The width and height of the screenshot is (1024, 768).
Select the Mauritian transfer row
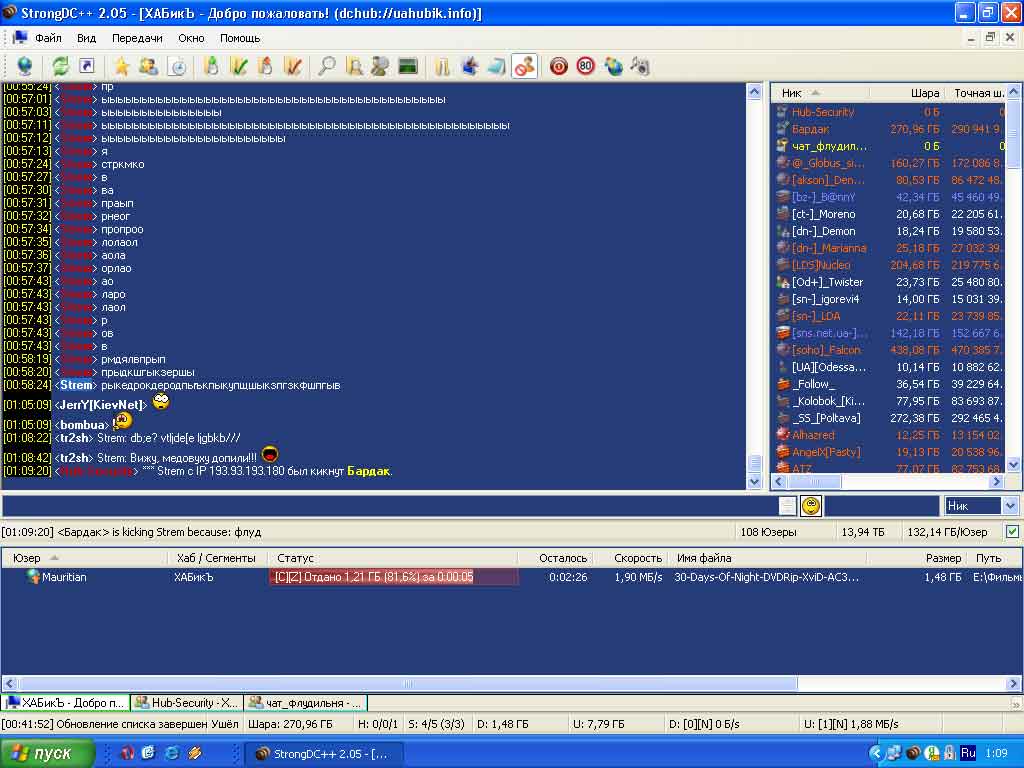tap(511, 577)
